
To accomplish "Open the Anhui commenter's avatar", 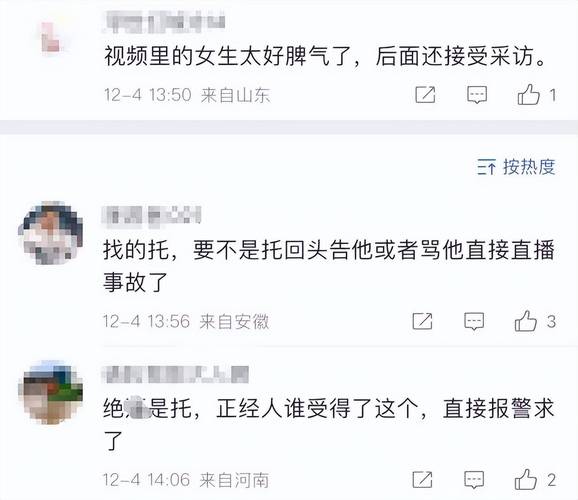I will [x=51, y=233].
